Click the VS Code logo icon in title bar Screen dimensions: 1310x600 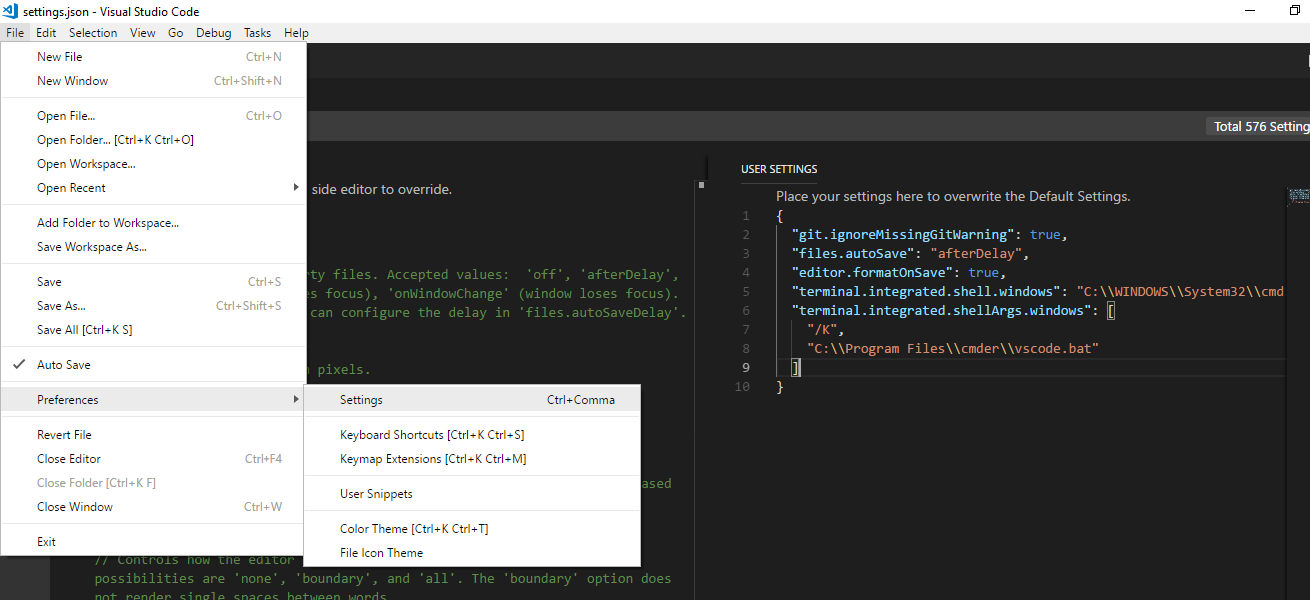(10, 12)
